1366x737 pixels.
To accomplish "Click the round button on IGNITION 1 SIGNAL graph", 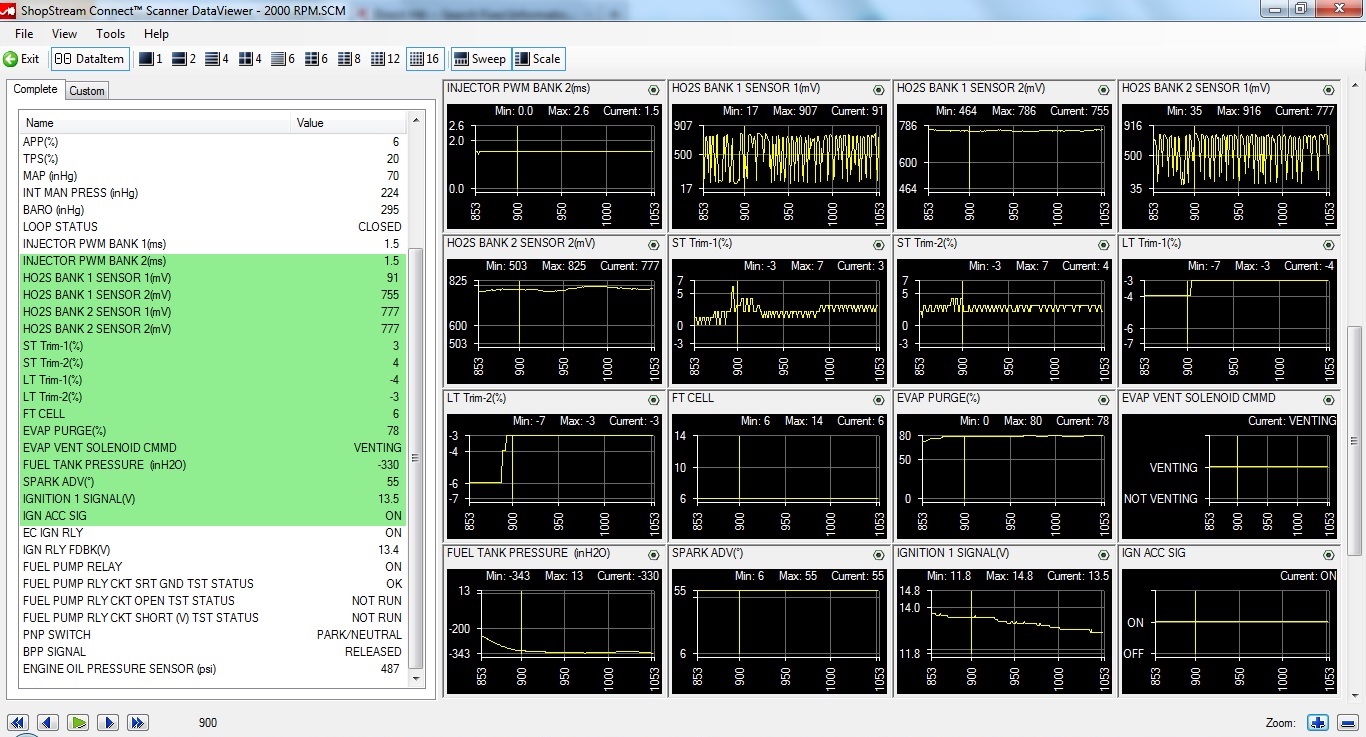I will [x=1103, y=555].
